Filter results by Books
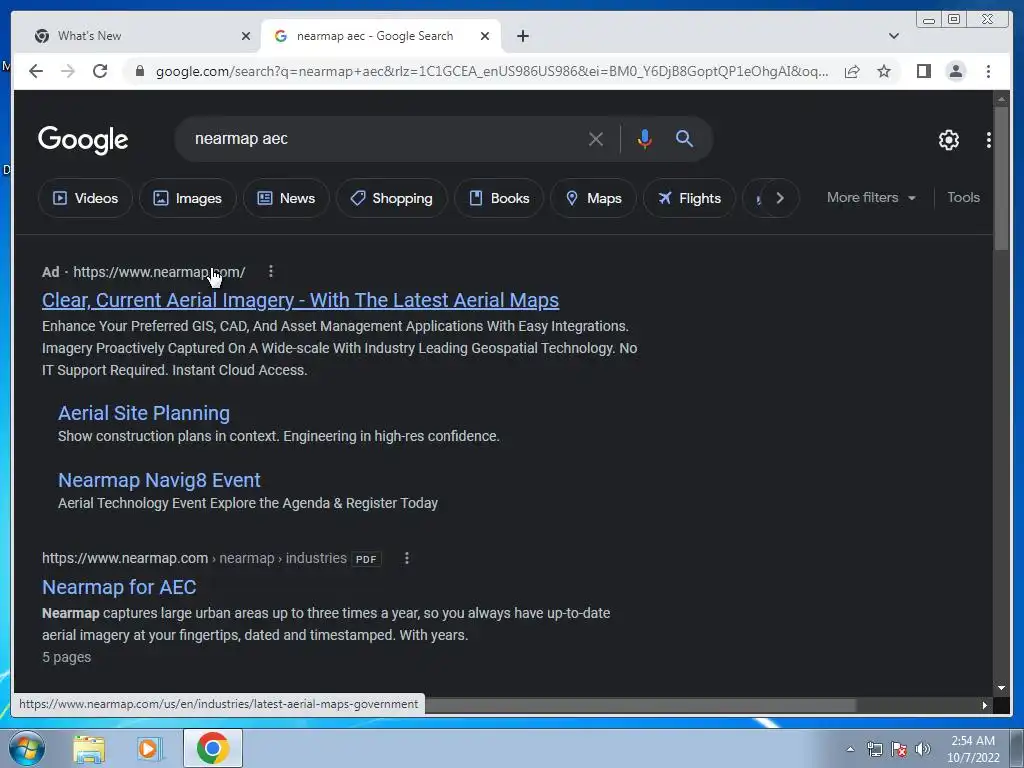The height and width of the screenshot is (768, 1024). (499, 198)
